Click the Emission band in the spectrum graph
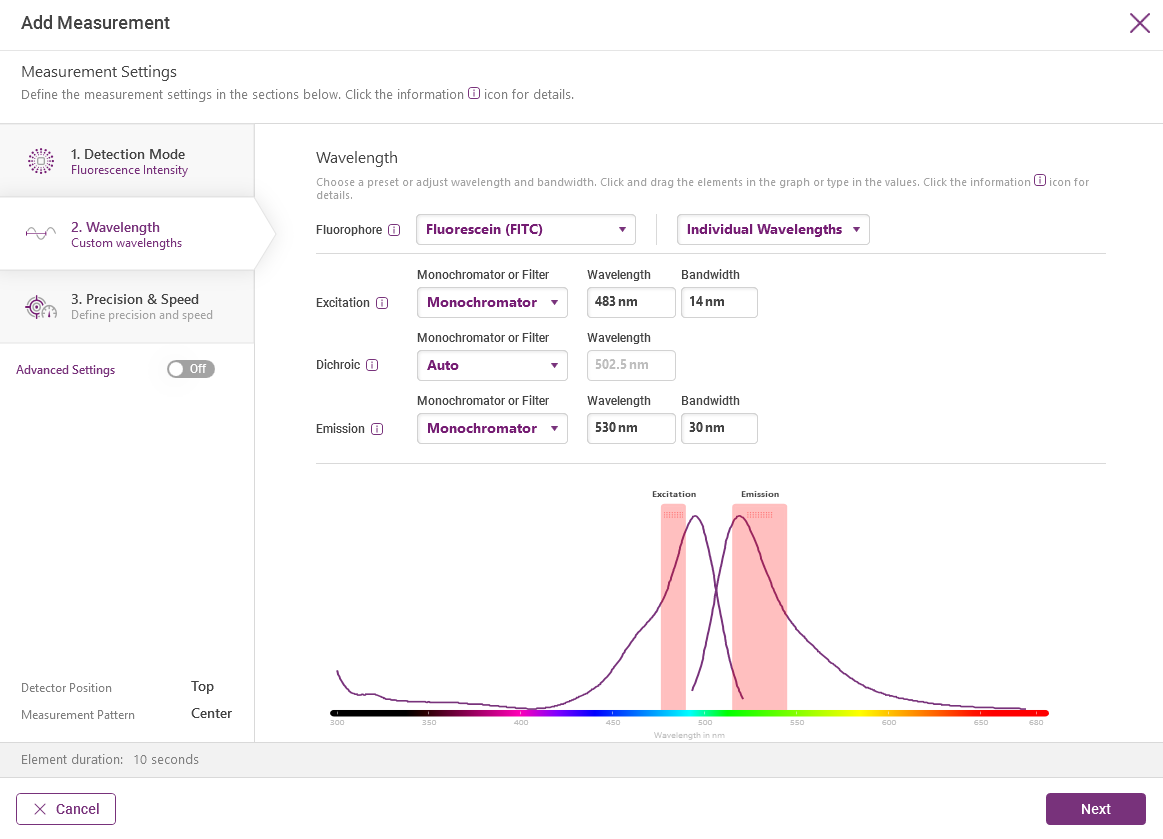The height and width of the screenshot is (839, 1163). pyautogui.click(x=760, y=607)
